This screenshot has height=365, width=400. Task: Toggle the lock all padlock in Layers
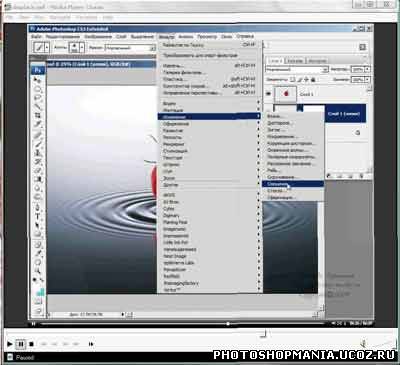(313, 80)
